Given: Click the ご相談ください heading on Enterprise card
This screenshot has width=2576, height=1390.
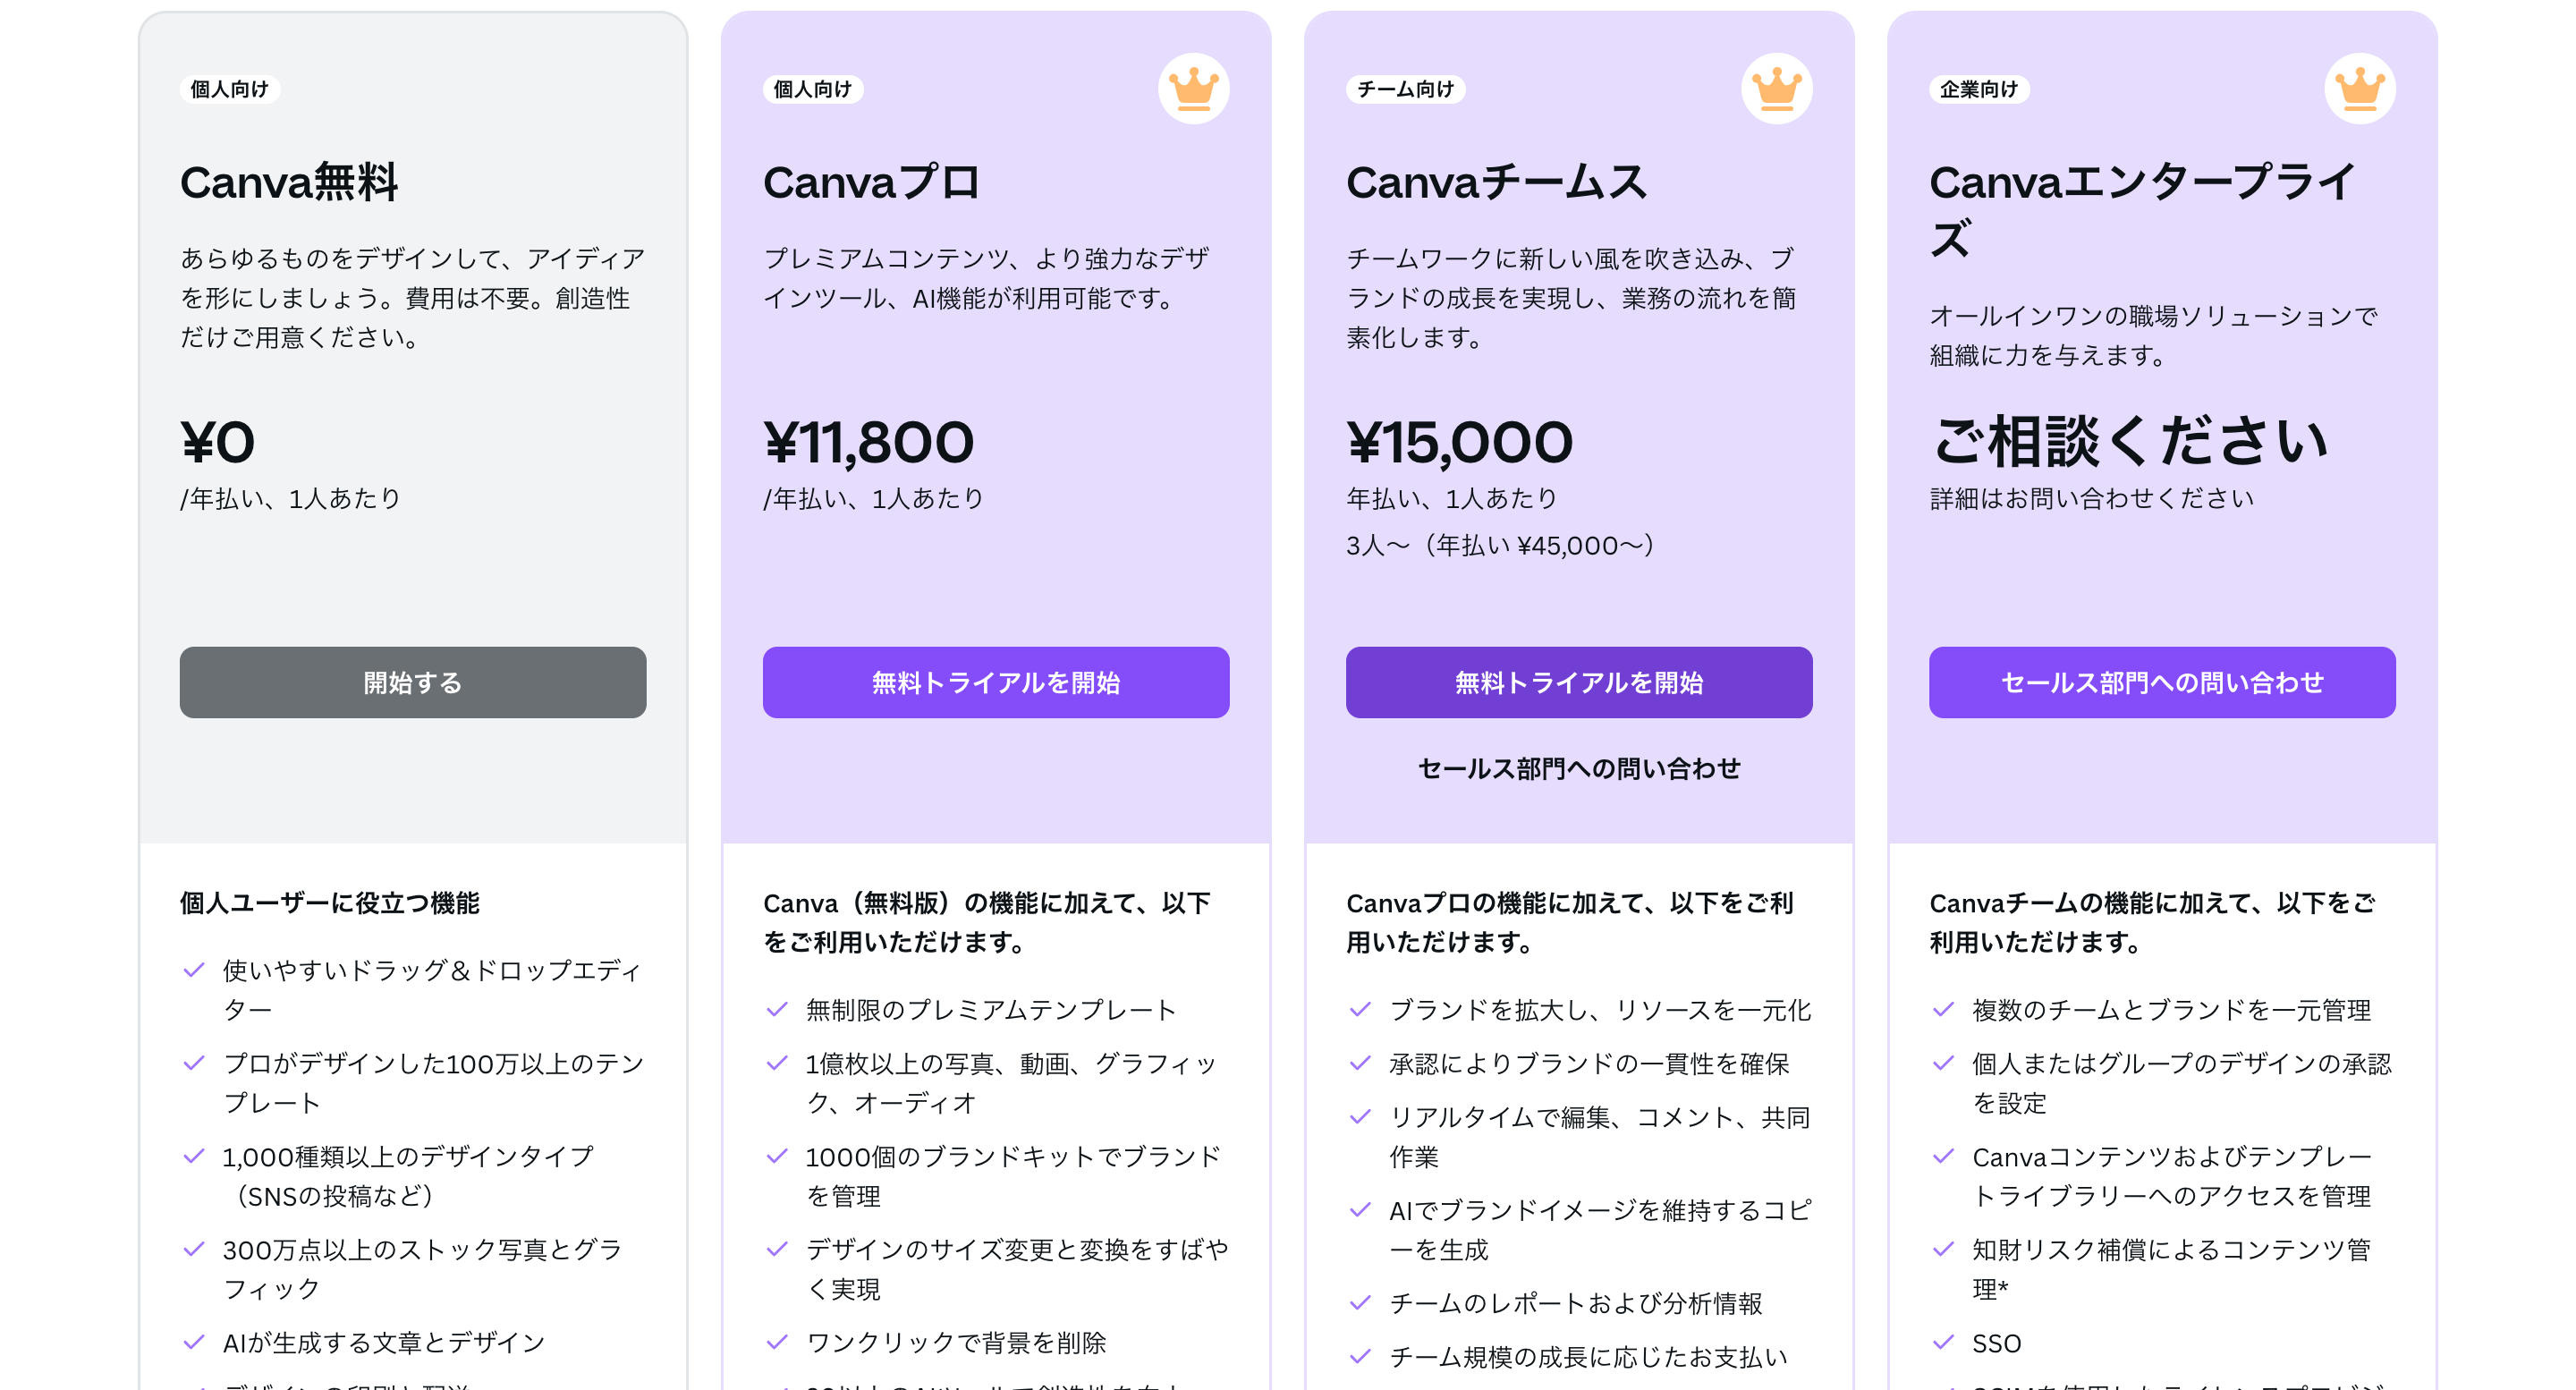Looking at the screenshot, I should click(2130, 441).
